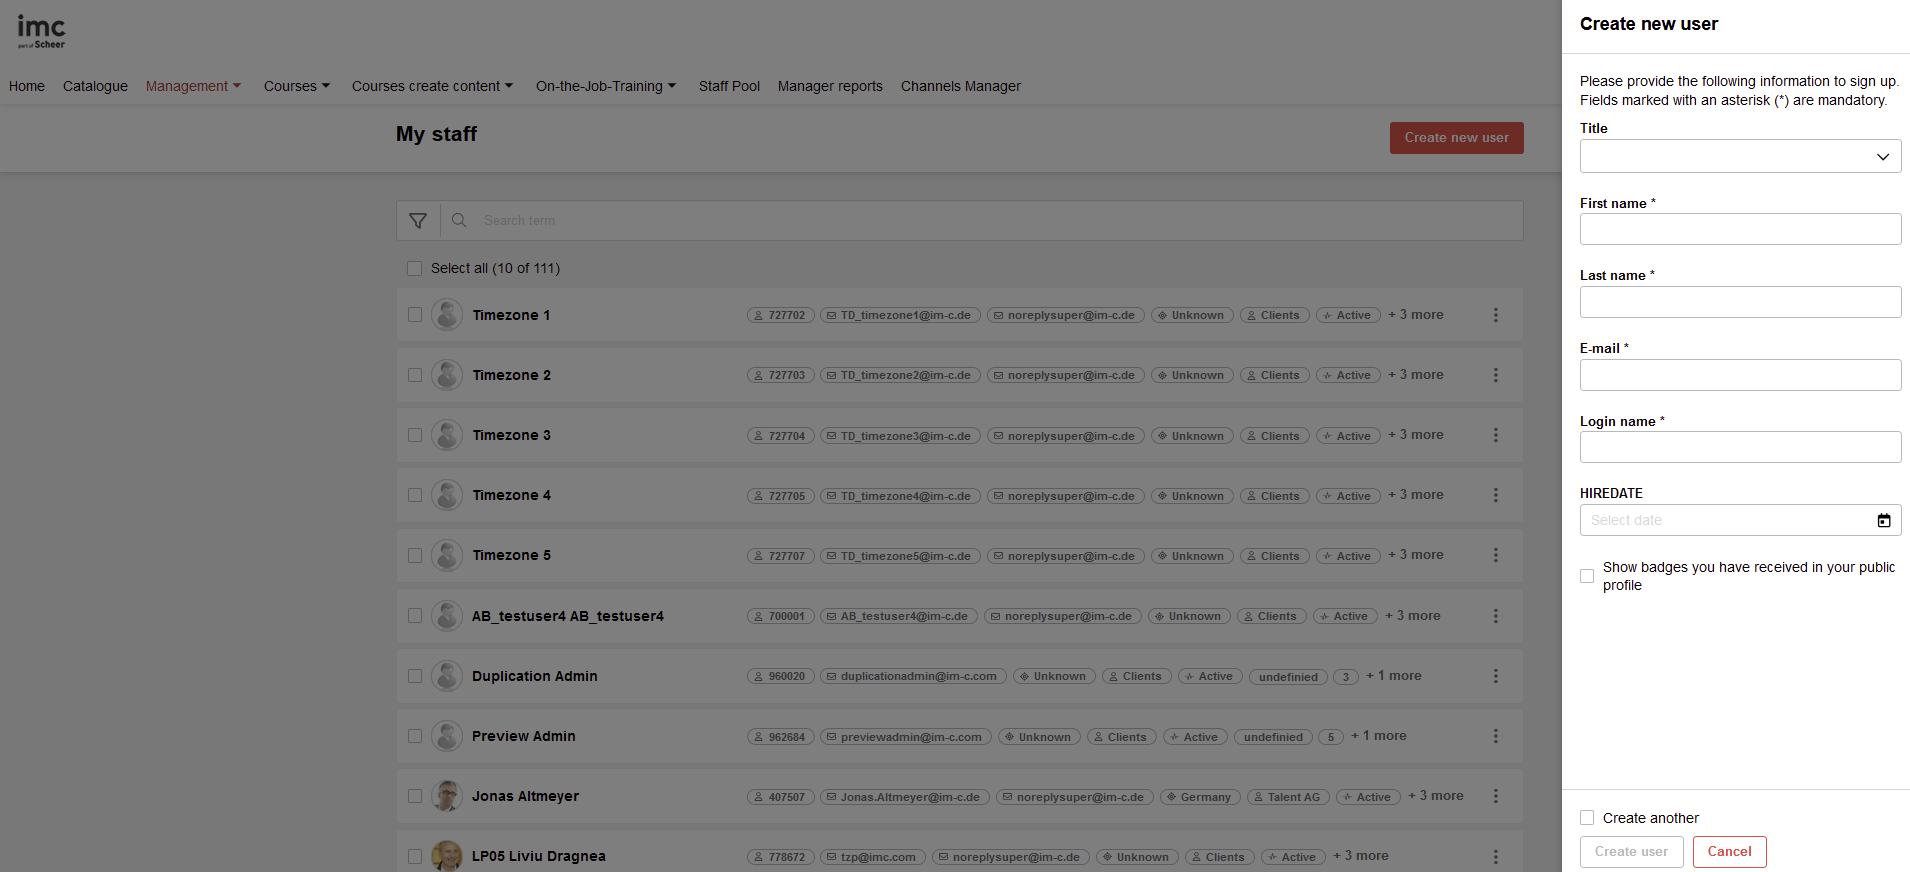Viewport: 1910px width, 872px height.
Task: Open the Staff Pool menu item
Action: coord(729,86)
